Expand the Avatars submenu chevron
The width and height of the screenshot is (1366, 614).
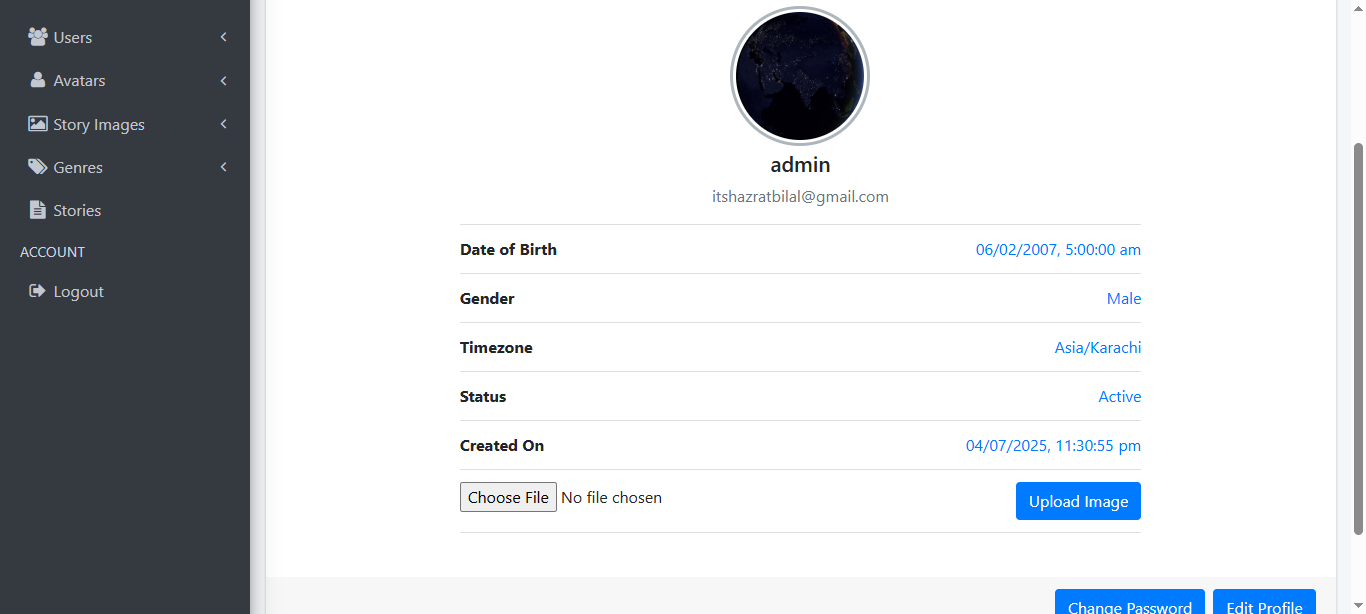(x=224, y=80)
